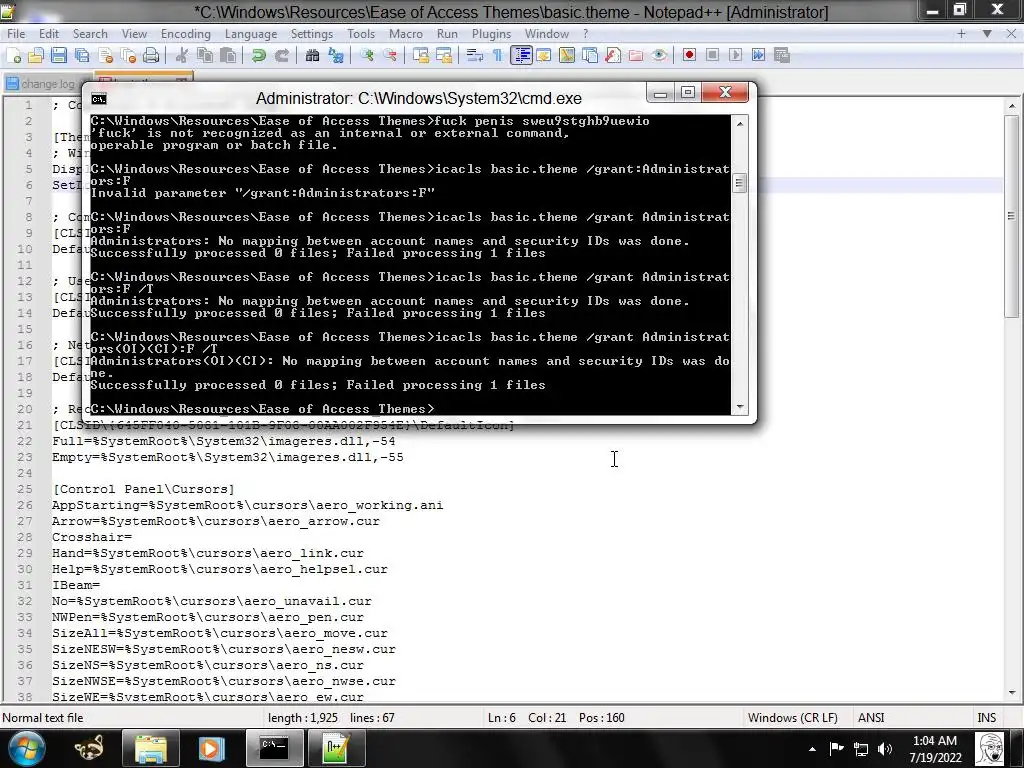Click the Save All toolbar icon
Viewport: 1024px width, 768px height.
pos(82,56)
